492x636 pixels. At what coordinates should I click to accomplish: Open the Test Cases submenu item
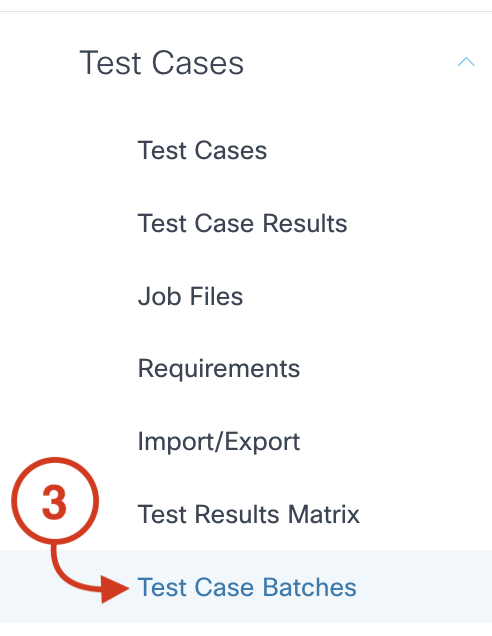coord(202,150)
